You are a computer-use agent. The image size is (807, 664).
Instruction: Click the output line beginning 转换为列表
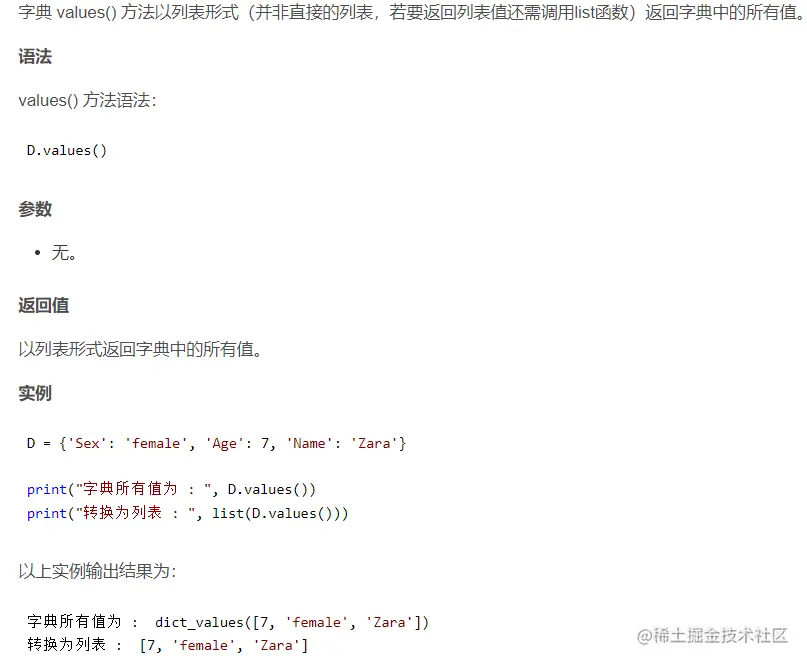(168, 645)
